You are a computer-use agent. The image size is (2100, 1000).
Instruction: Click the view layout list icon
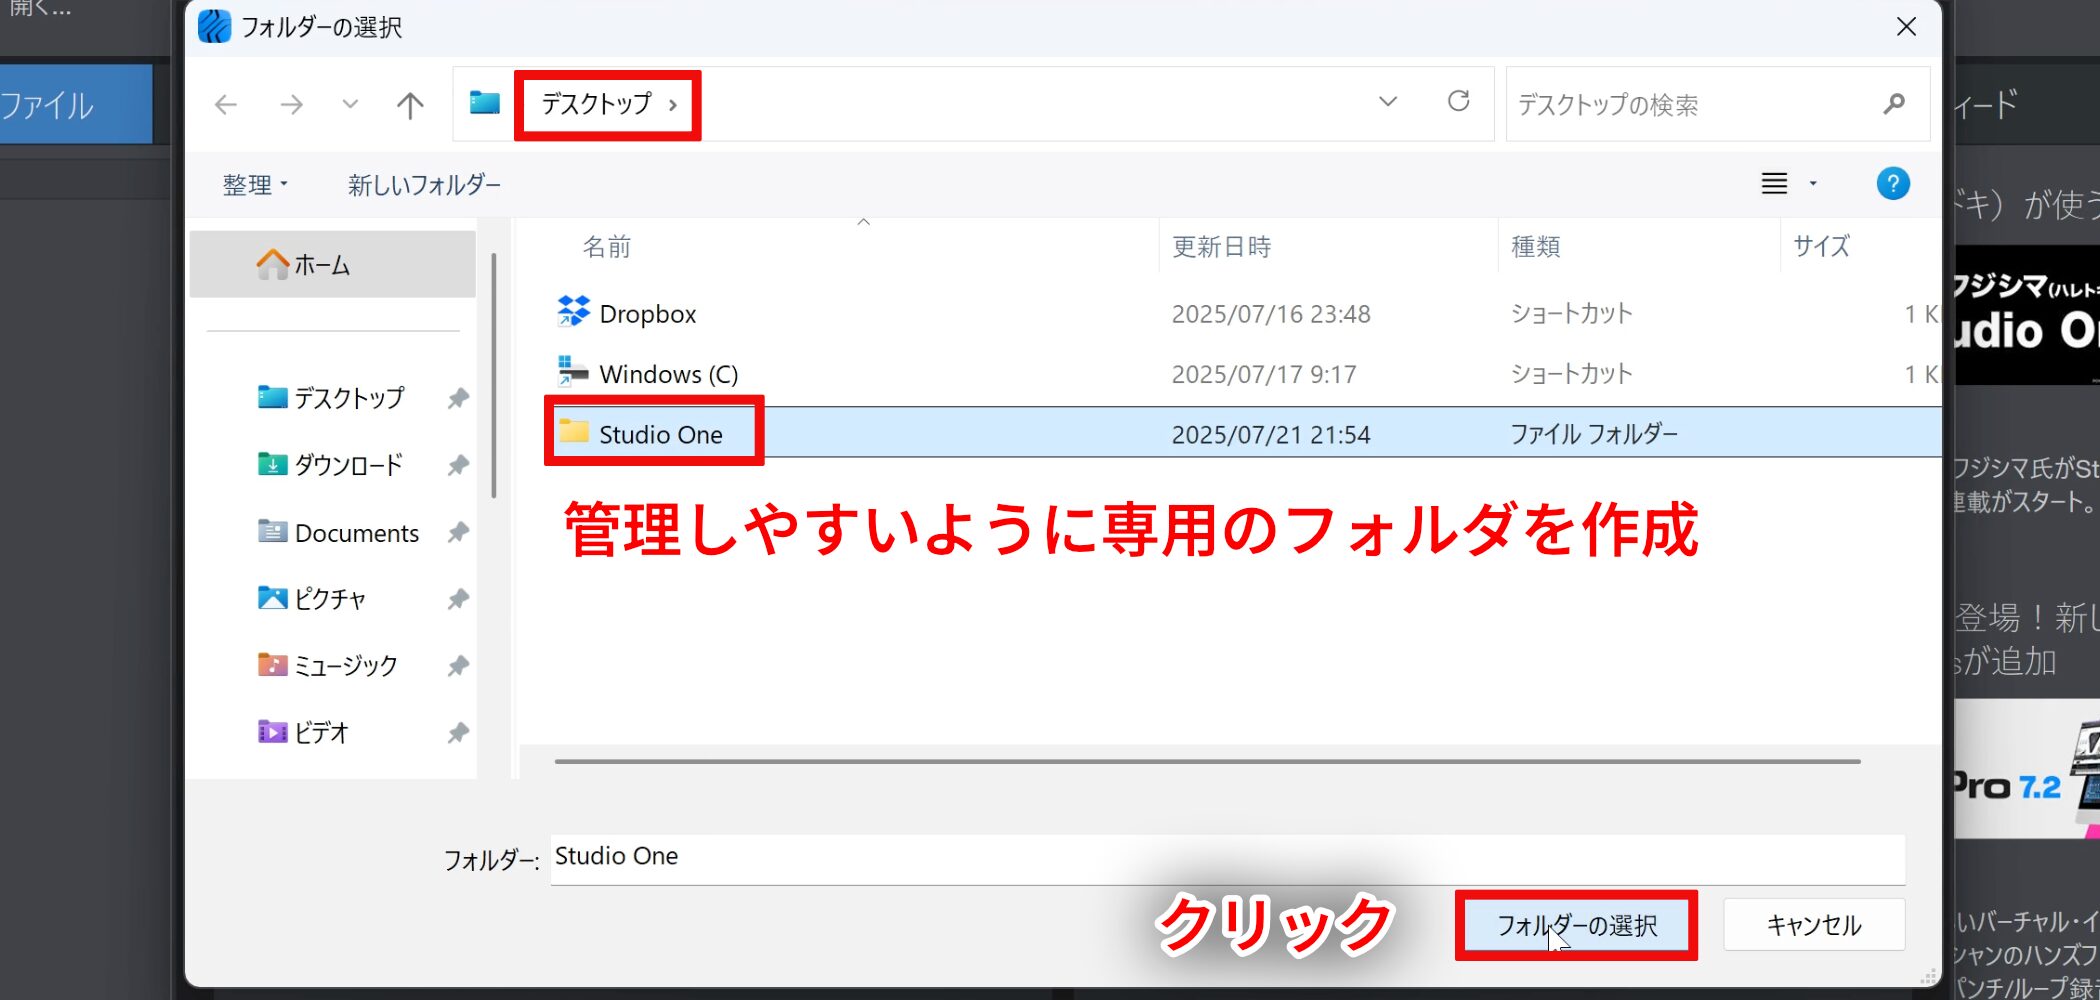(x=1774, y=184)
